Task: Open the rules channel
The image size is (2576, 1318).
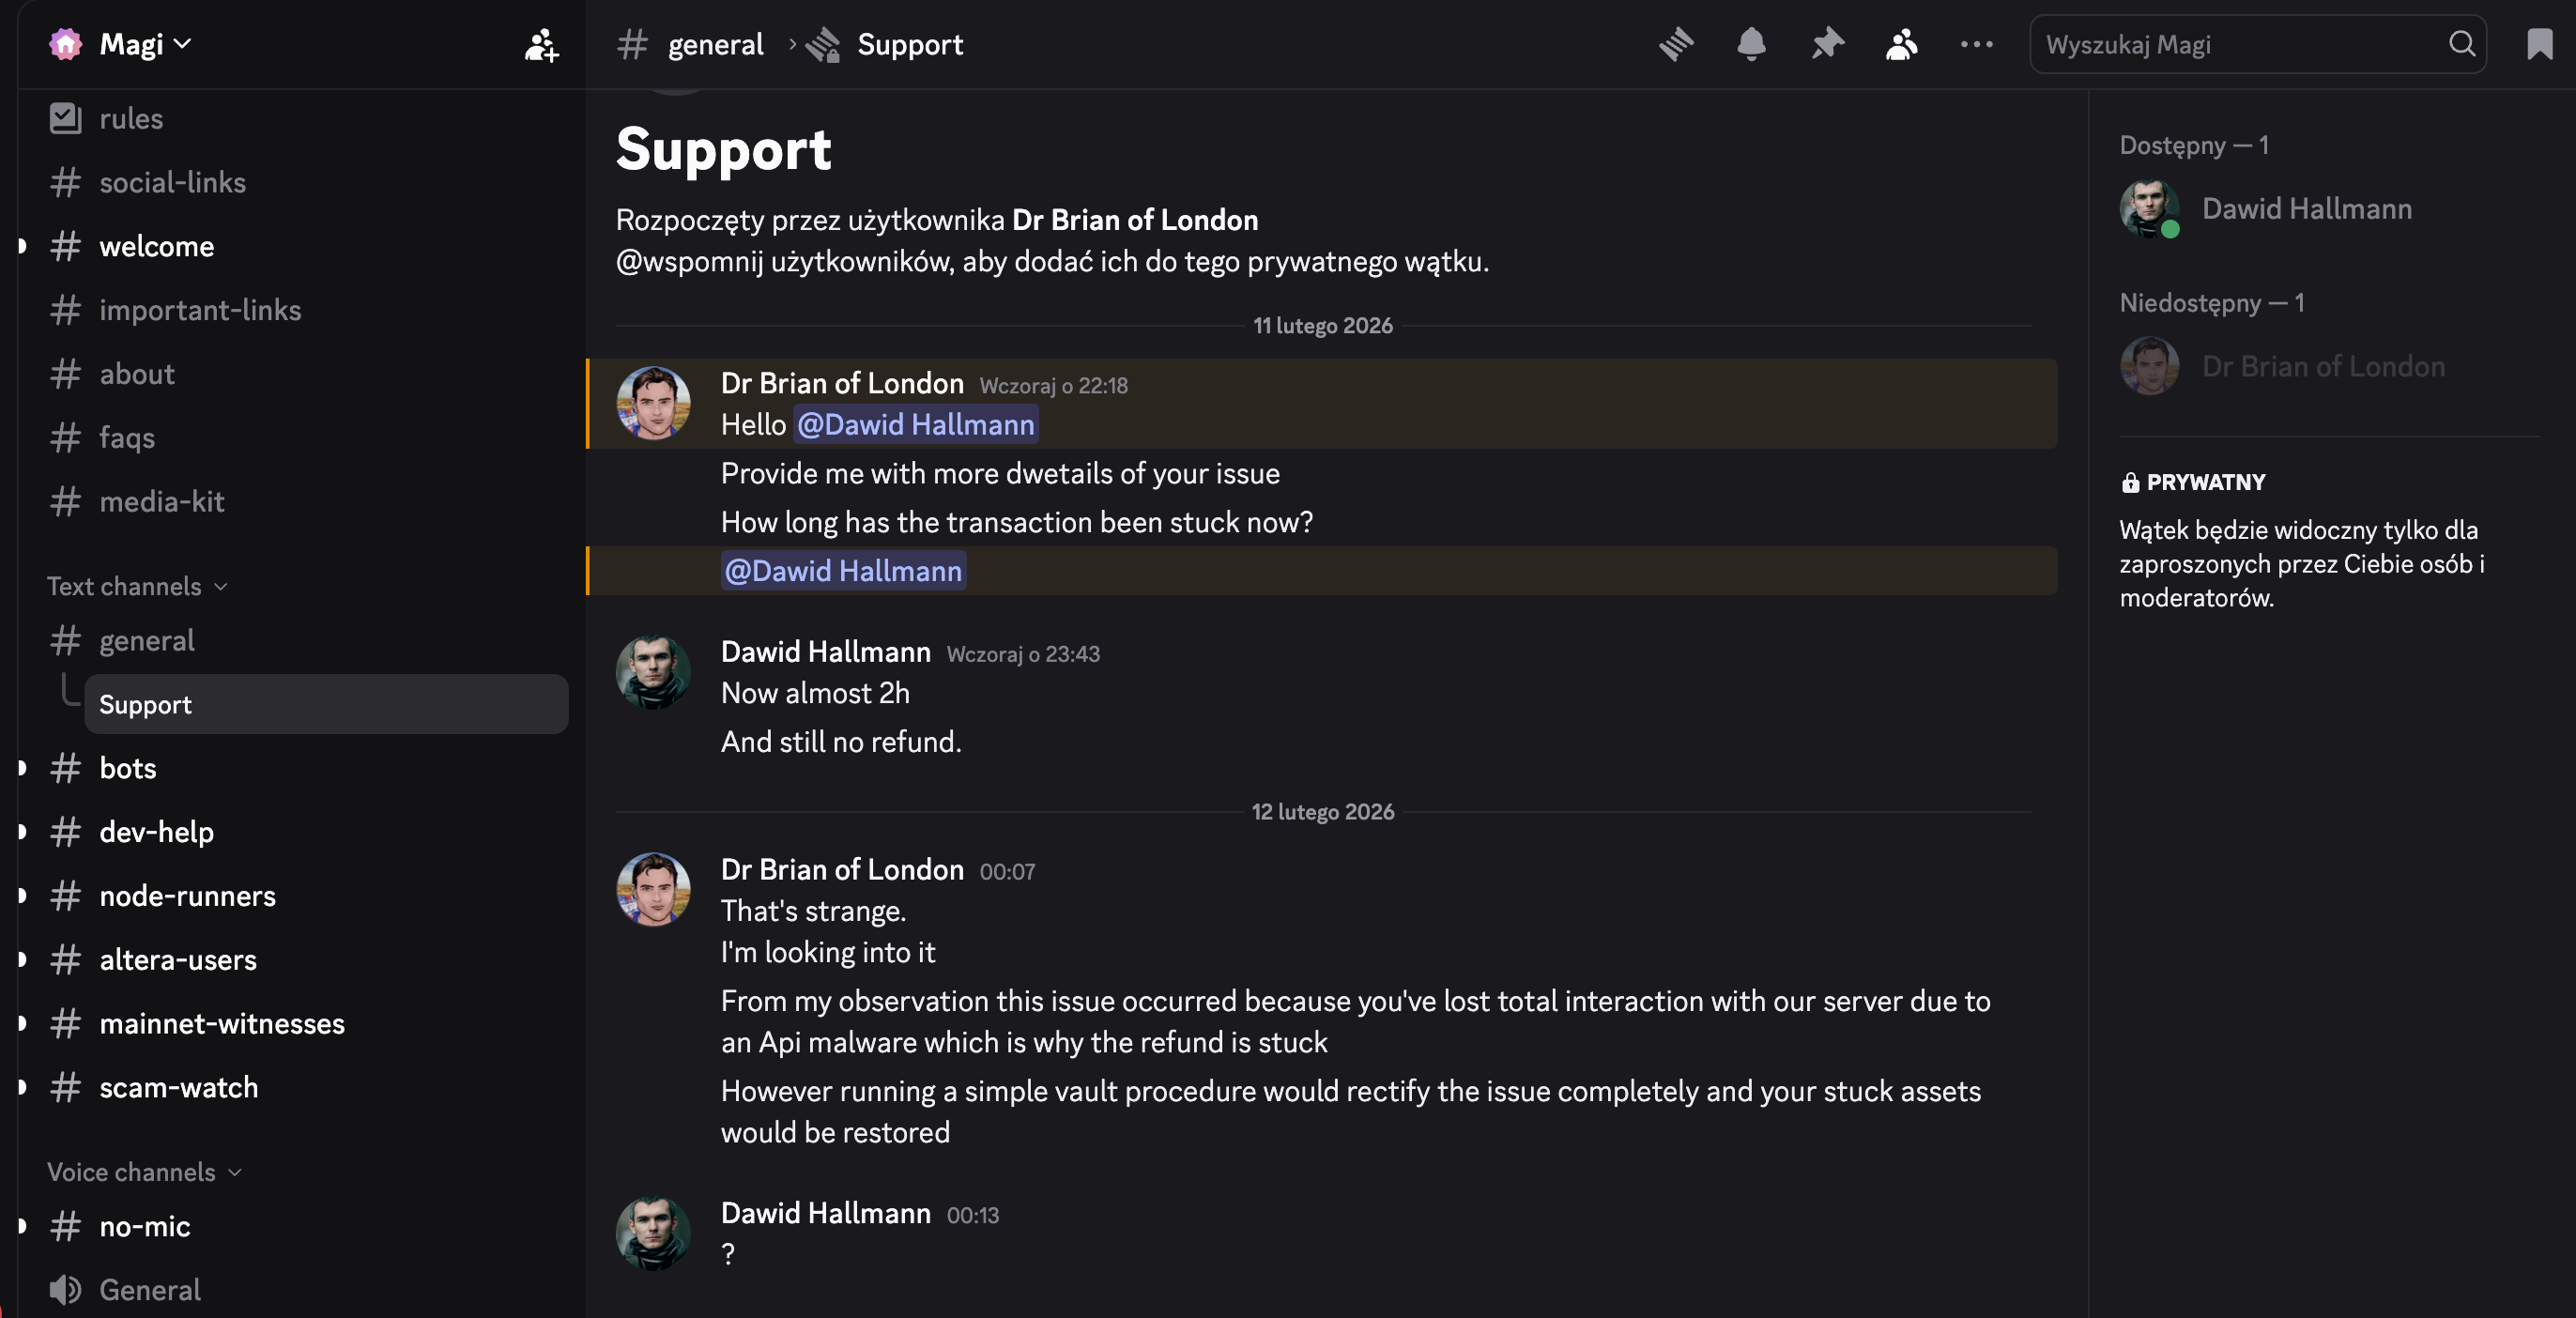Action: click(131, 118)
